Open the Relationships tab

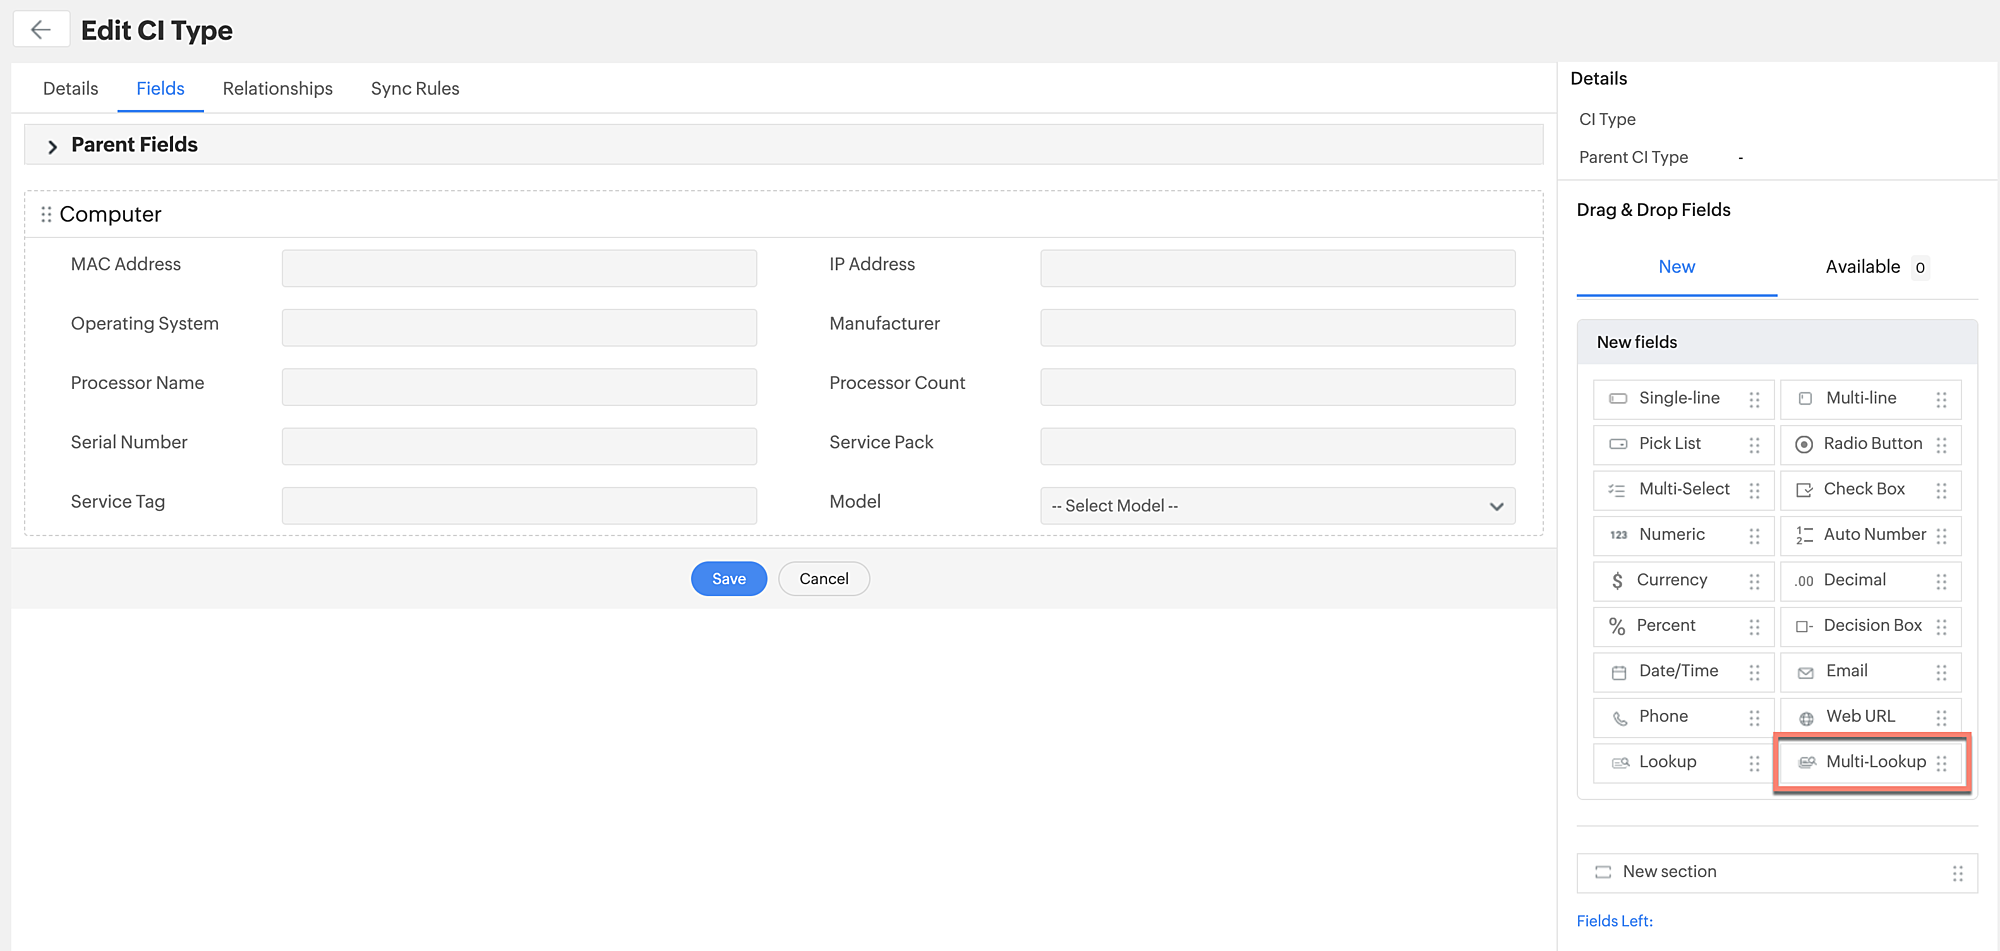pos(277,88)
